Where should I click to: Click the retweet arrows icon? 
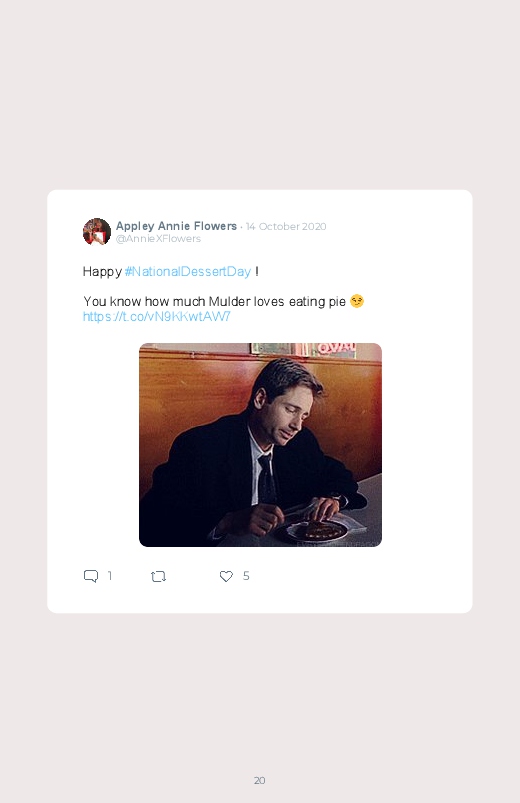[x=158, y=577]
